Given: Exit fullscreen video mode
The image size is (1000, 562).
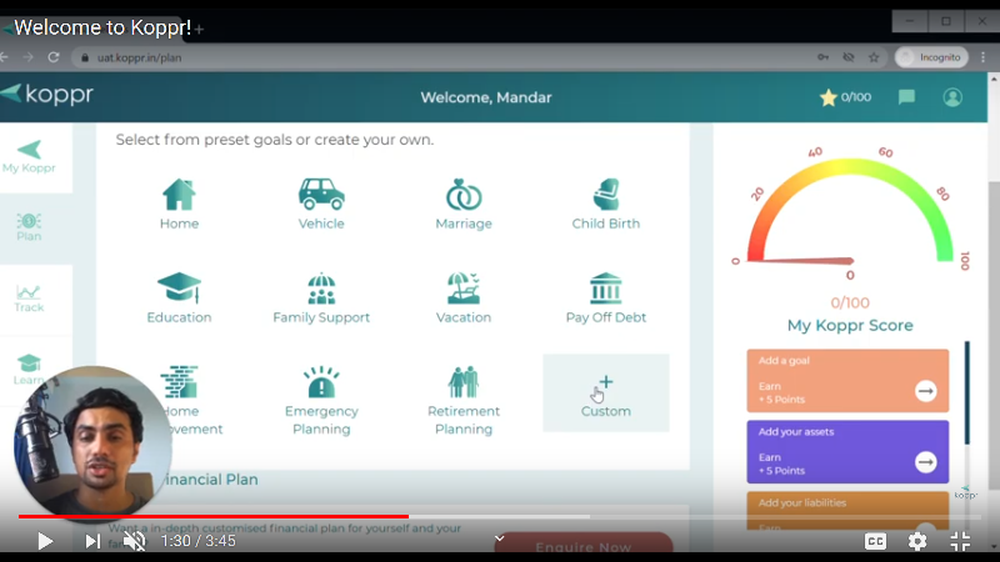Looking at the screenshot, I should [x=960, y=542].
